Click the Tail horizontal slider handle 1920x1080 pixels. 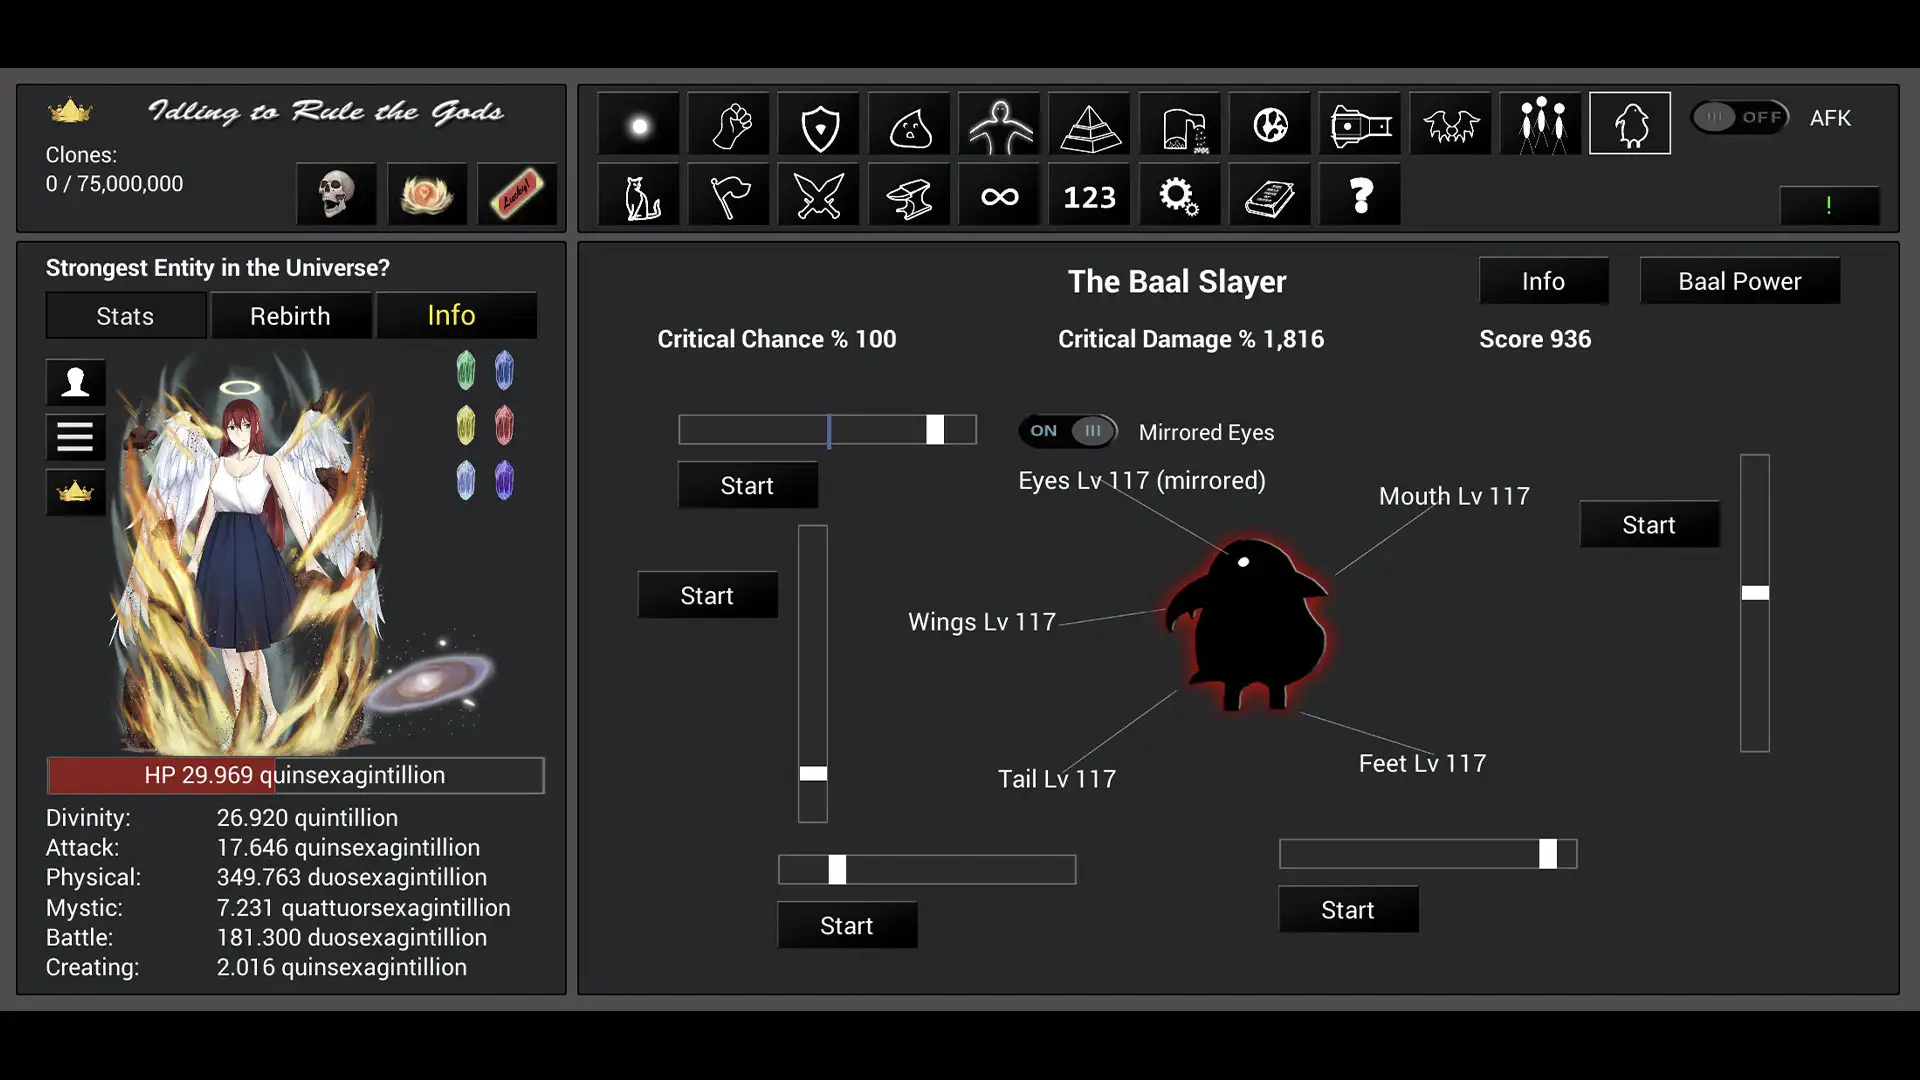tap(837, 869)
